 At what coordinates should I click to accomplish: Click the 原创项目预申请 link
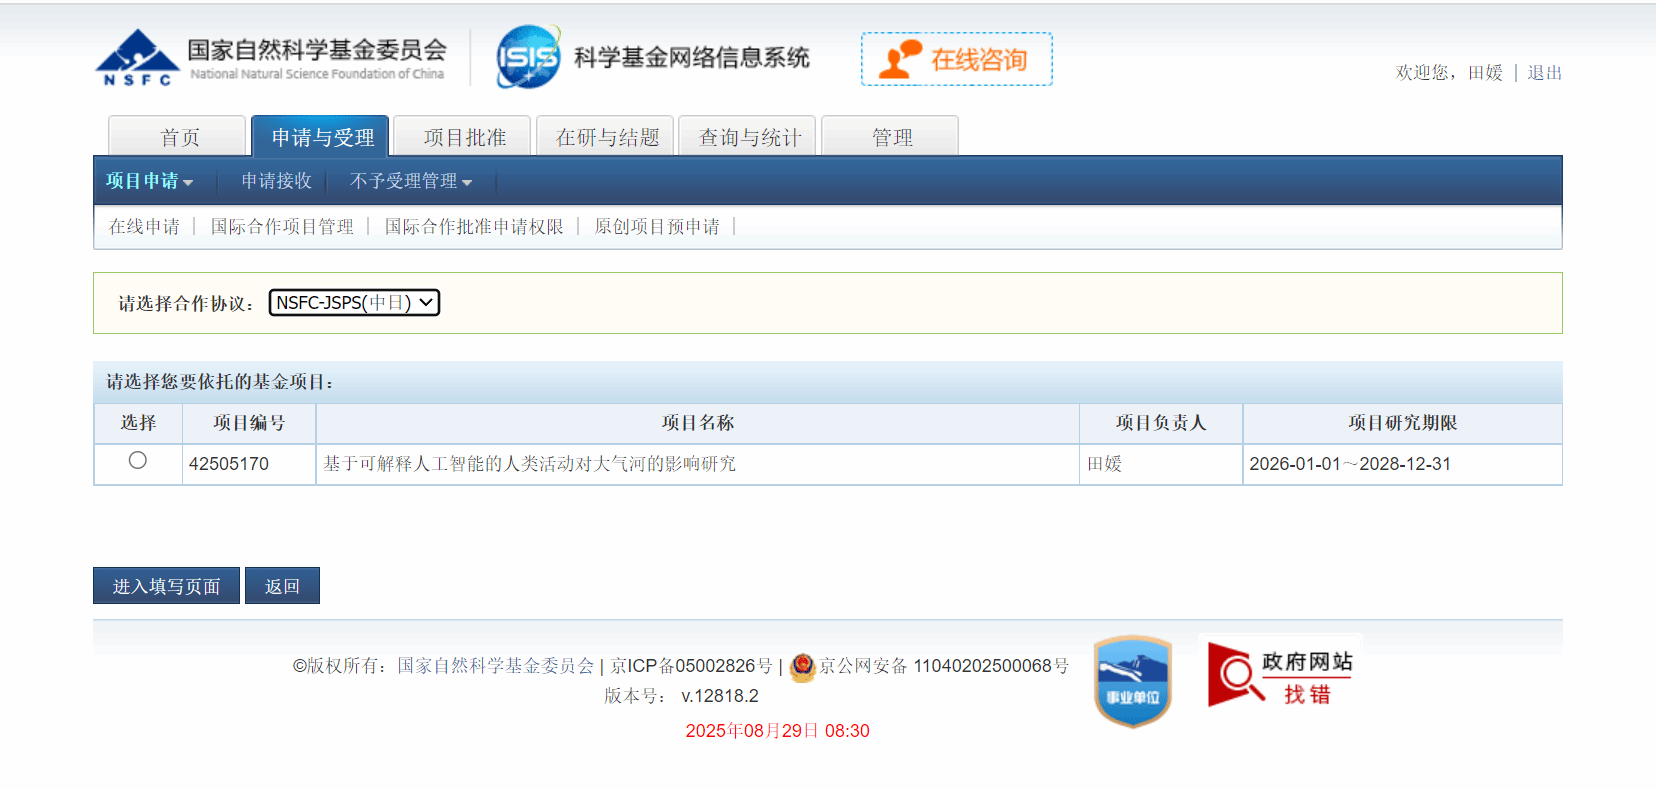656,227
